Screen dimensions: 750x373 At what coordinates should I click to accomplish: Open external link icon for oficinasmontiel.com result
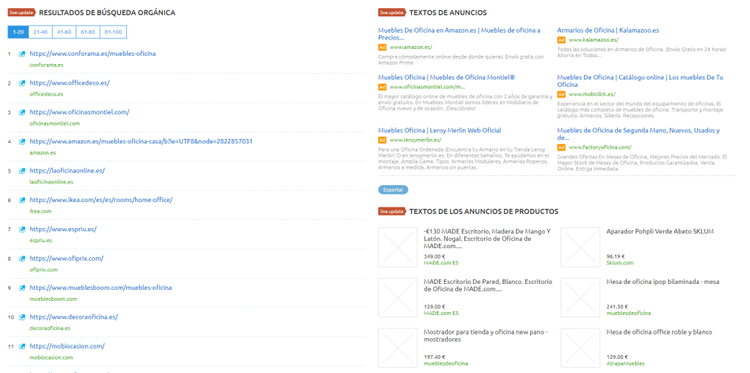[x=22, y=112]
